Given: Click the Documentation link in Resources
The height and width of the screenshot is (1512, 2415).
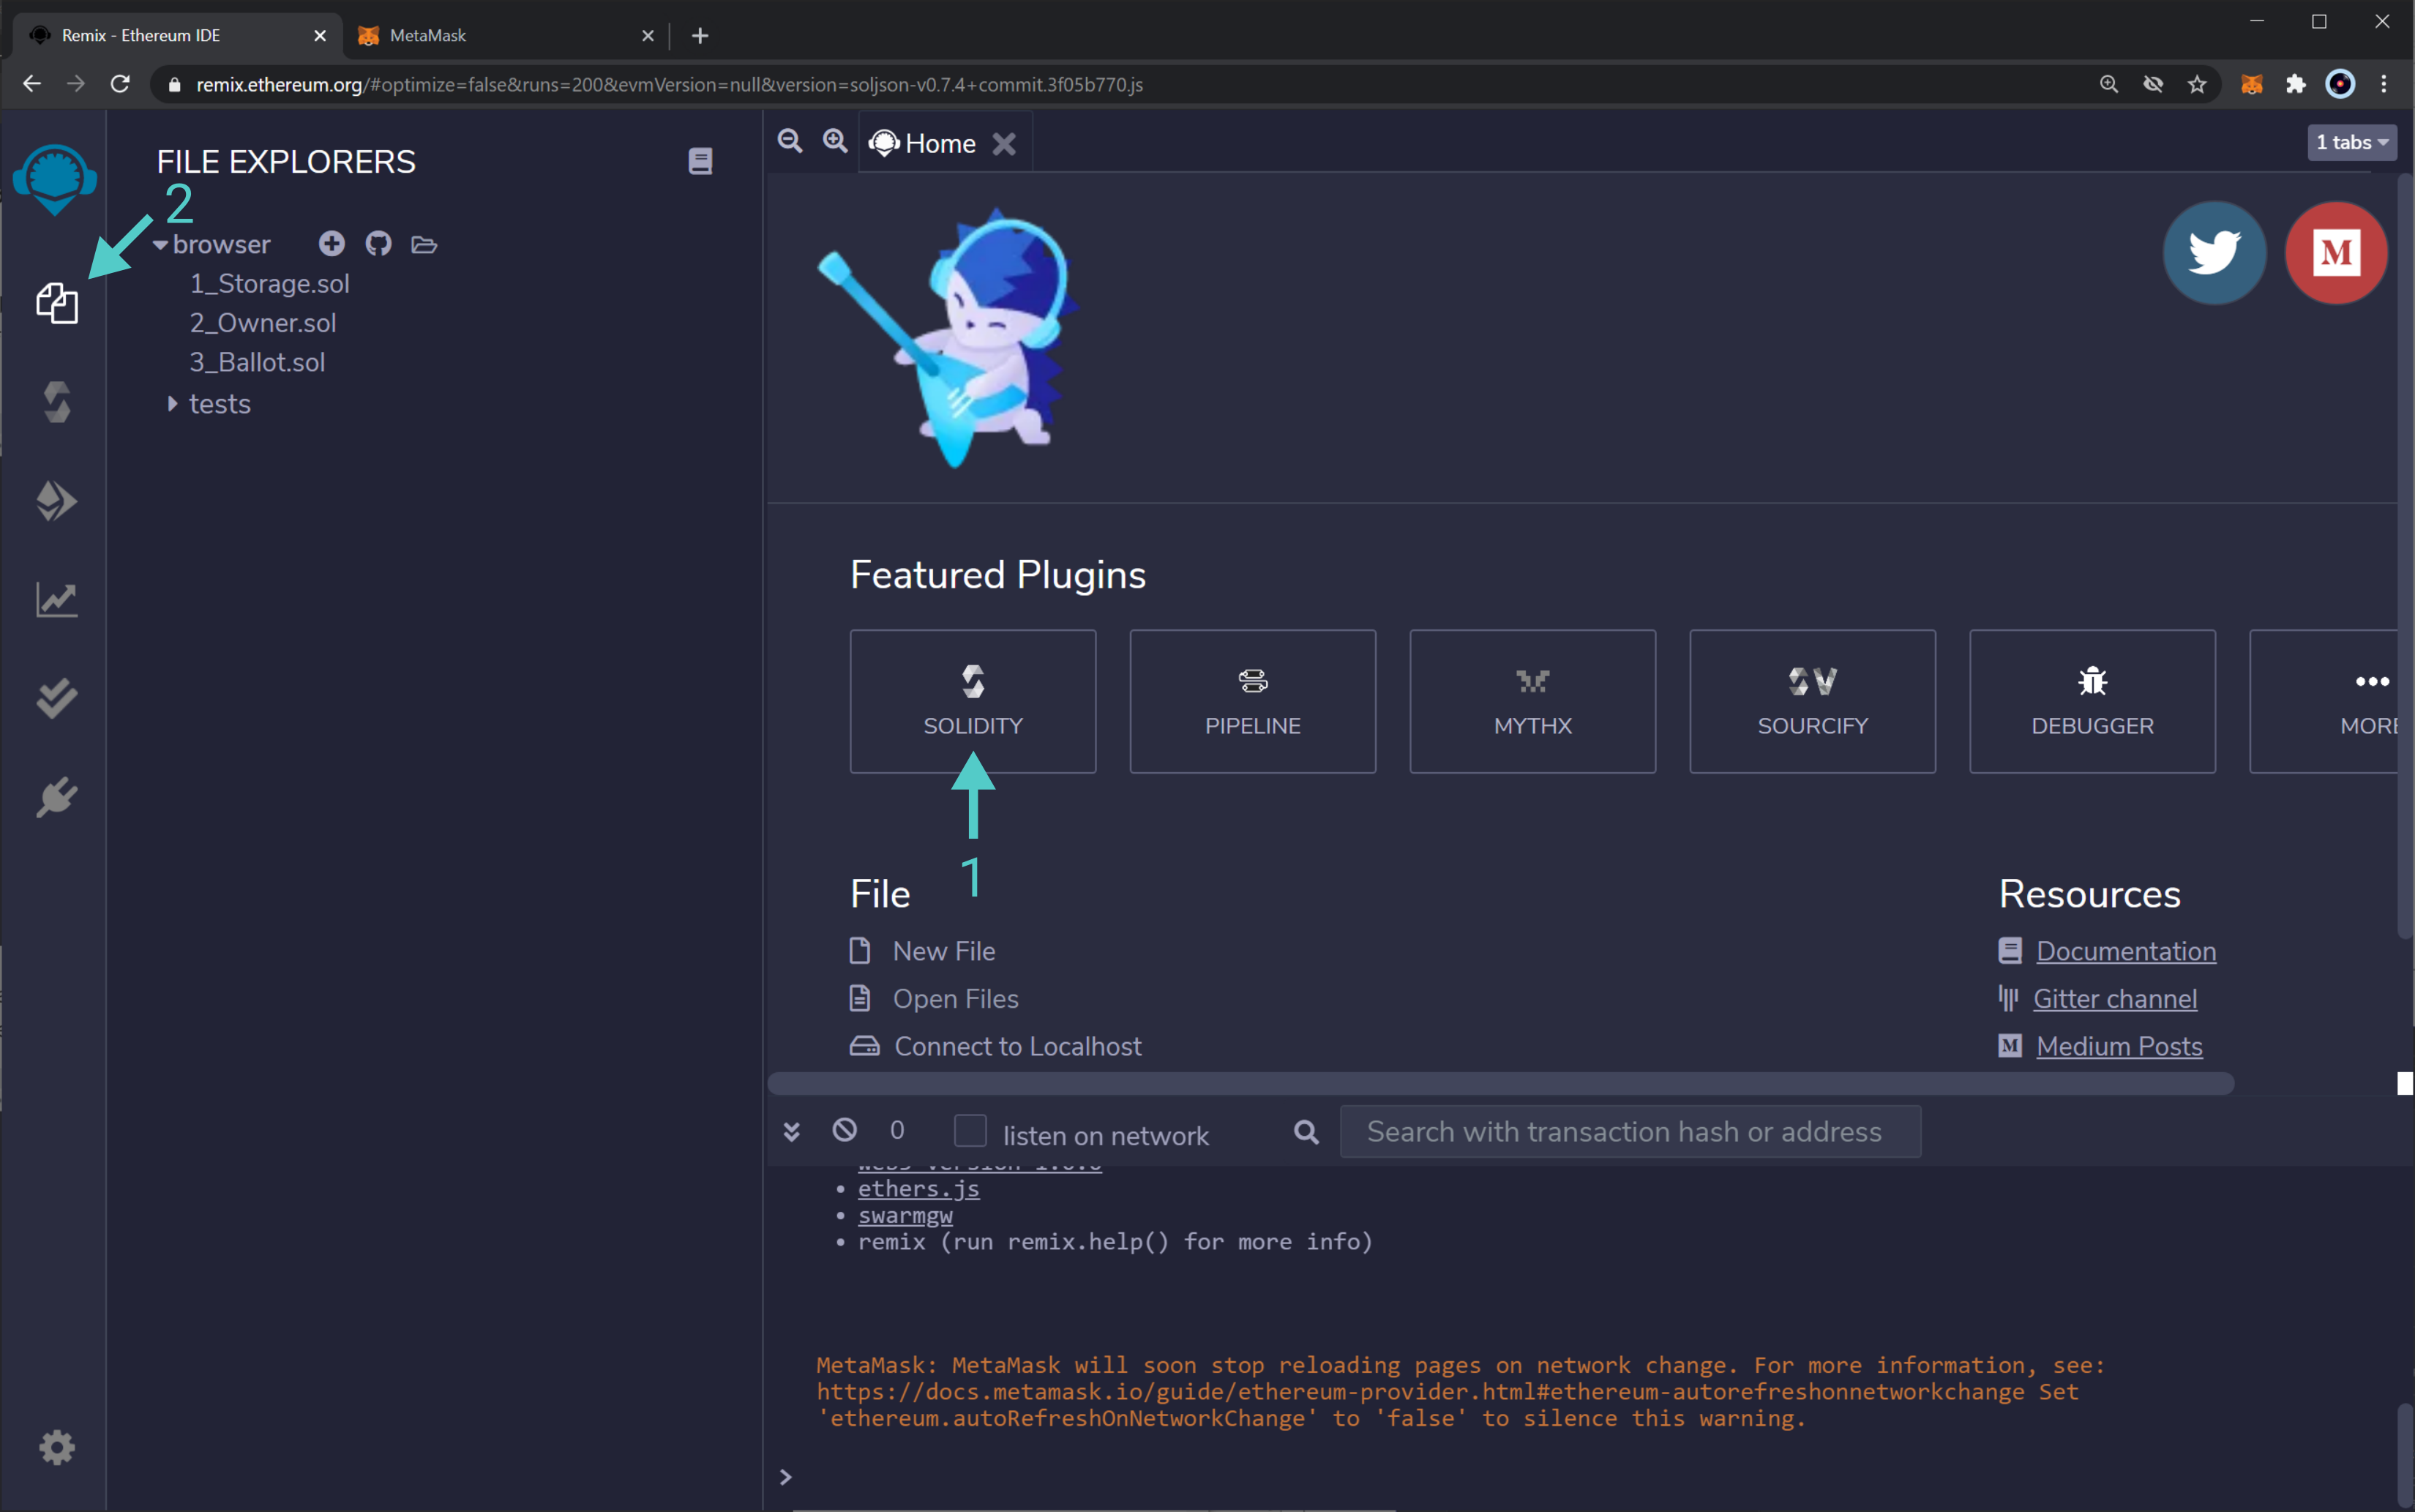Looking at the screenshot, I should click(x=2124, y=949).
